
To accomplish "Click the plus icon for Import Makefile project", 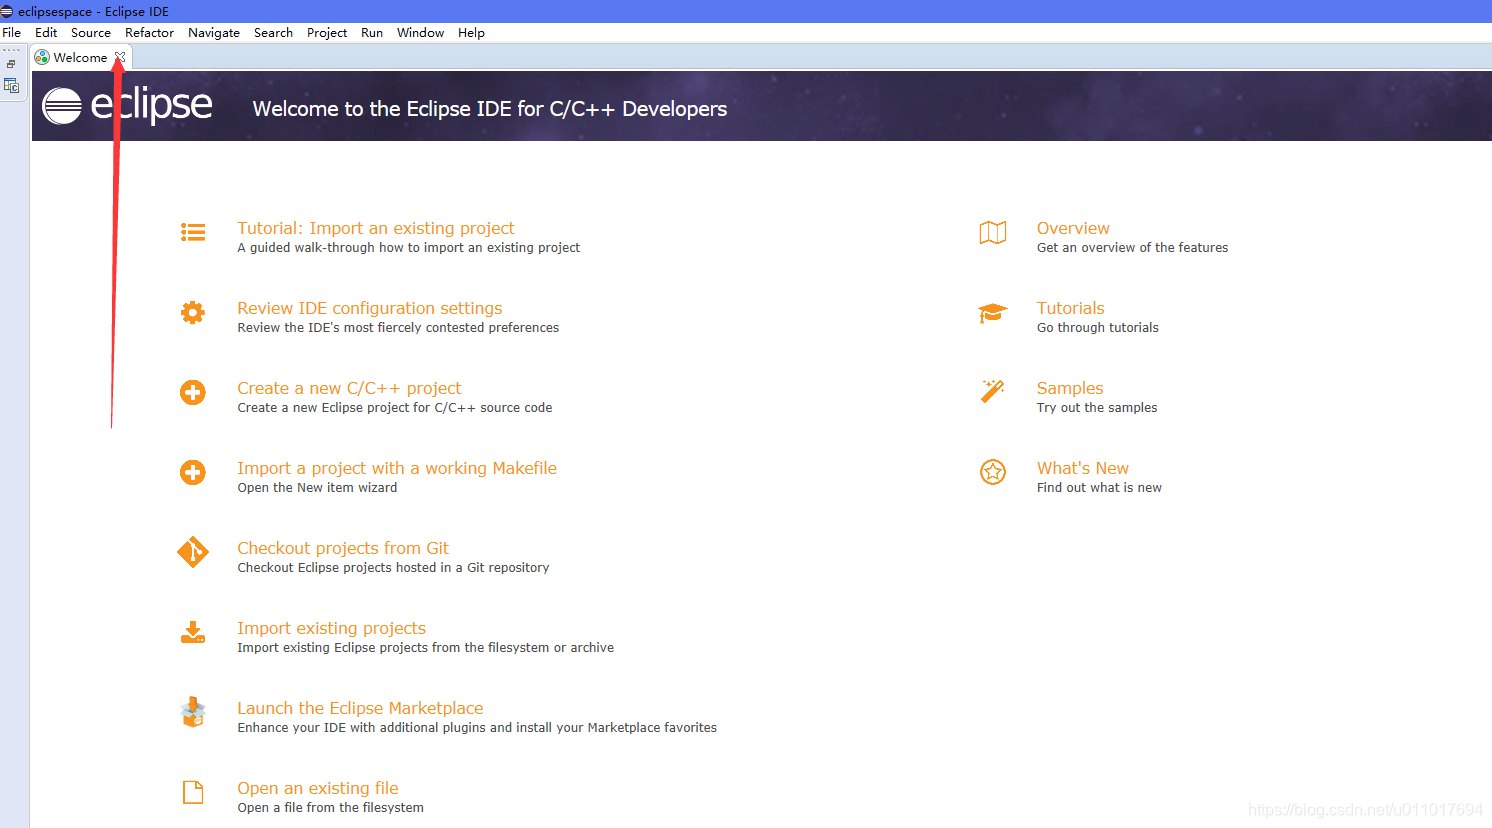I will click(x=193, y=472).
